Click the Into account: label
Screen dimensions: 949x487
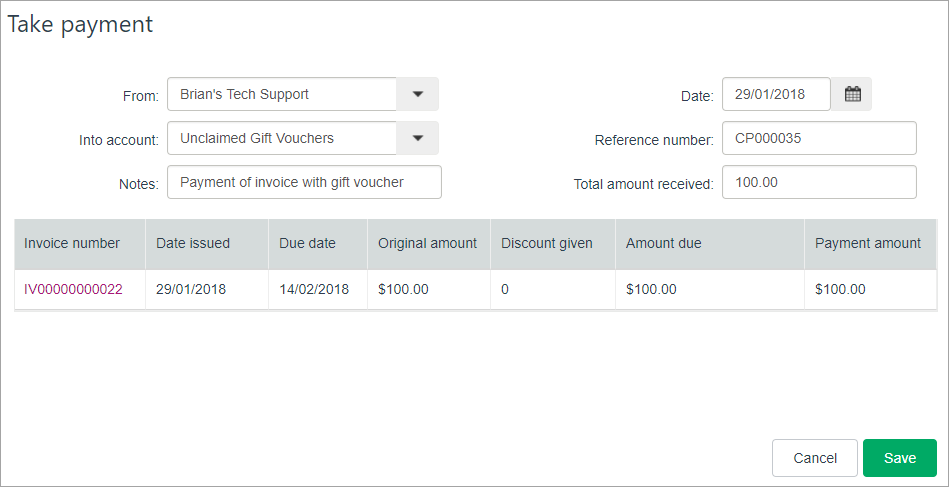[x=119, y=140]
